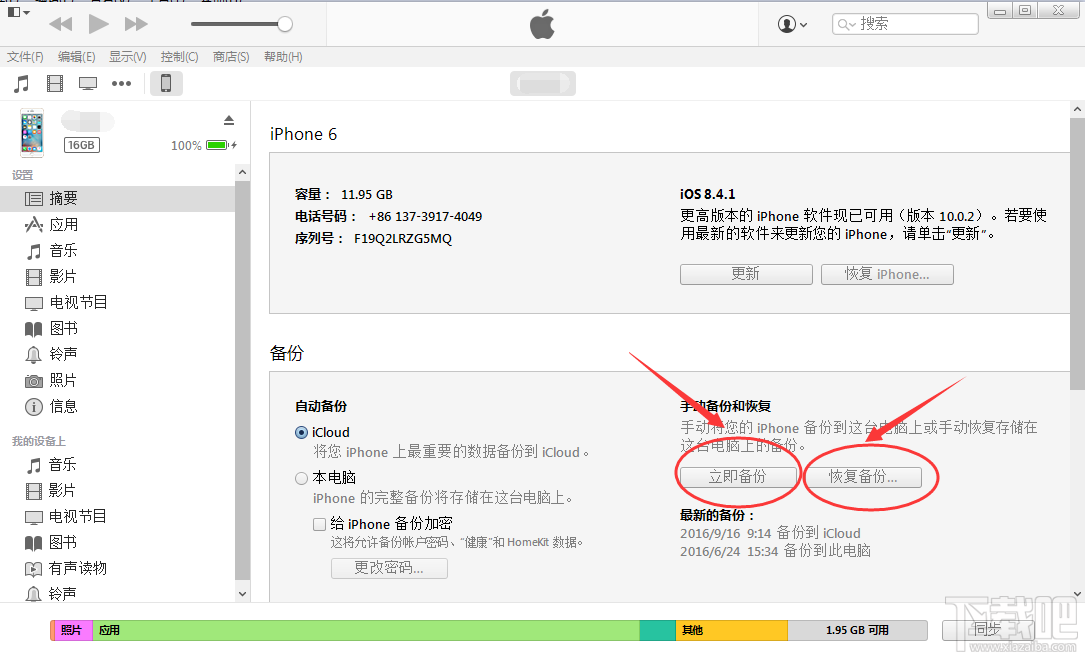Choose 本电脑 as backup destination
The width and height of the screenshot is (1085, 657).
pyautogui.click(x=301, y=477)
